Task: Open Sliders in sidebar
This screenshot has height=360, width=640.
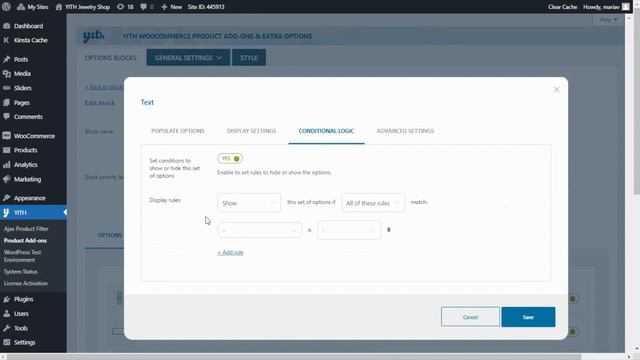Action: click(x=22, y=88)
